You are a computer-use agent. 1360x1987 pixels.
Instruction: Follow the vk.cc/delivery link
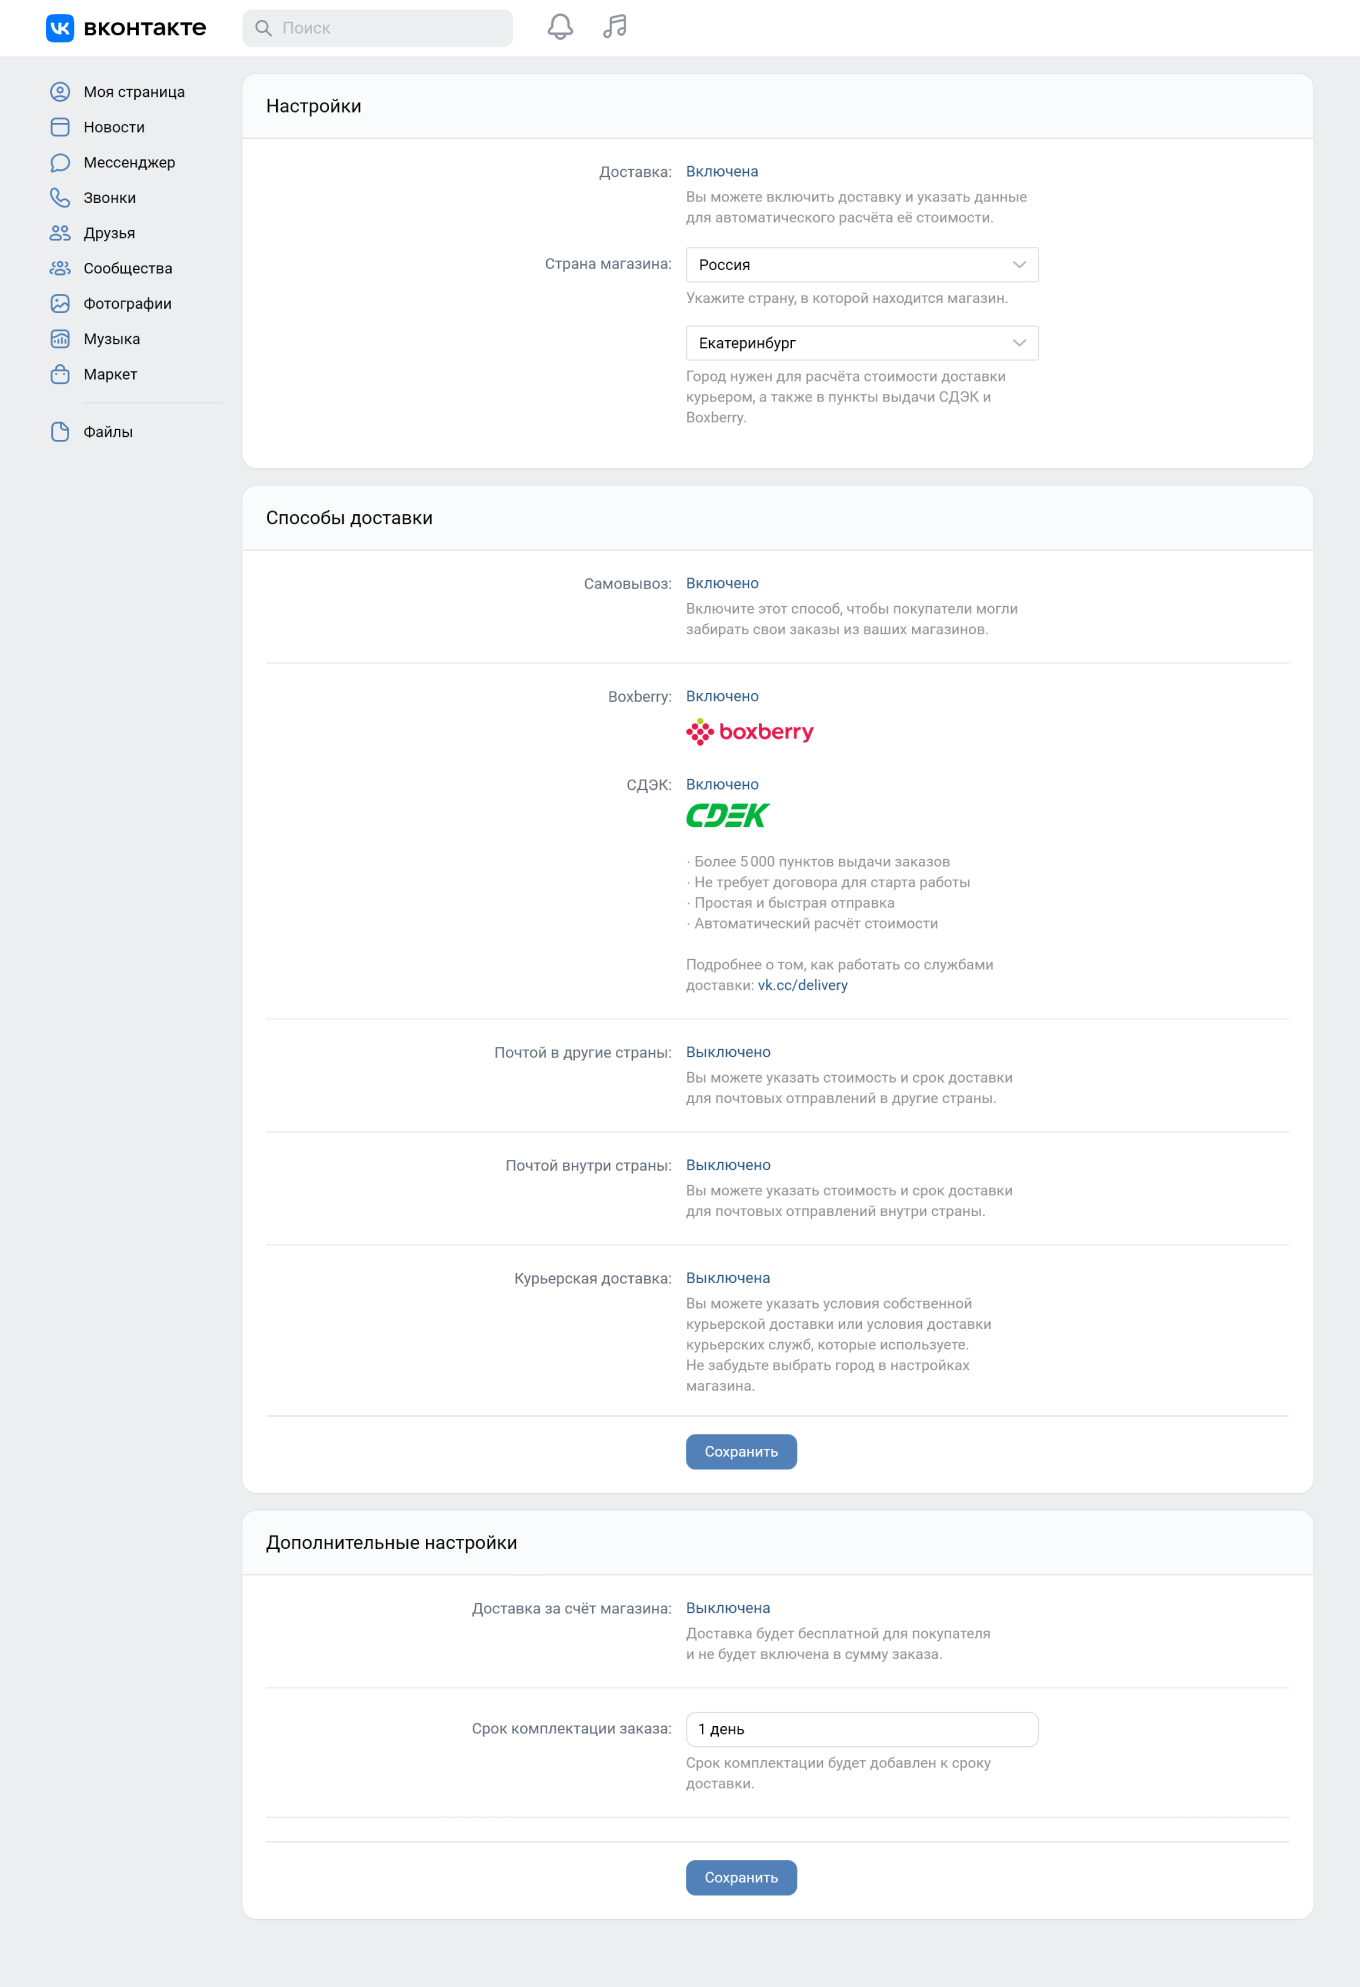coord(803,985)
